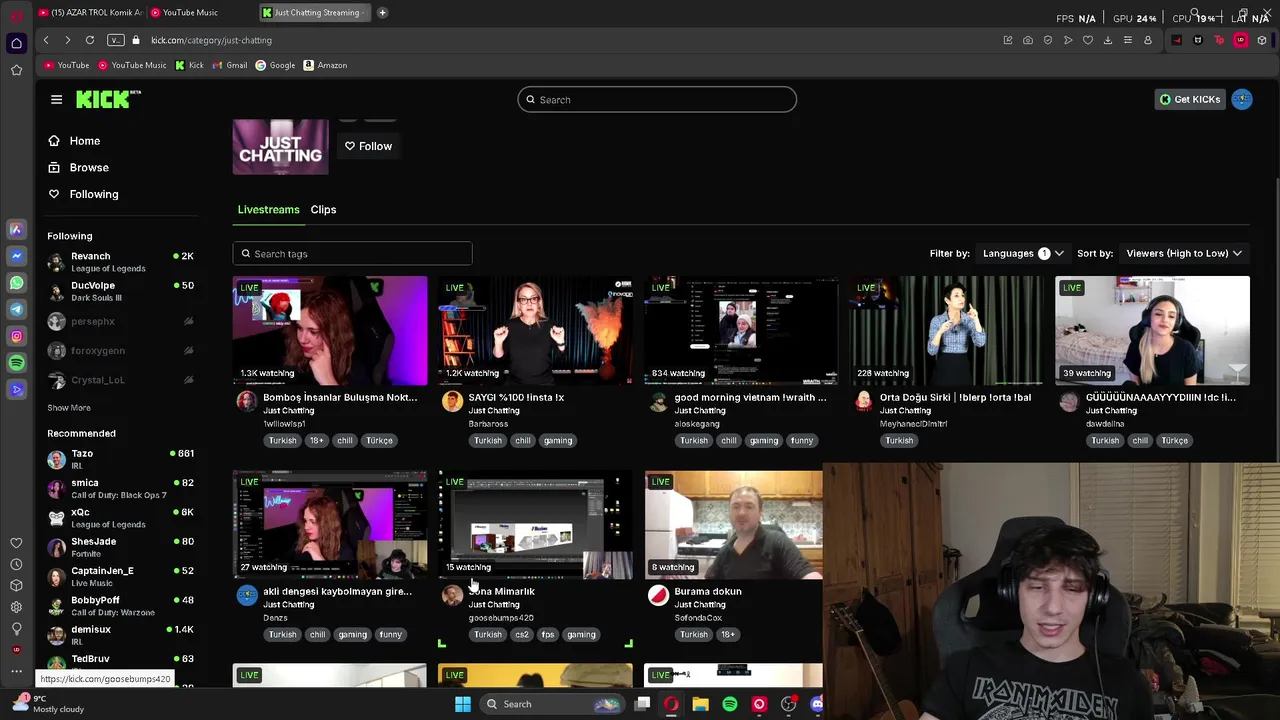The width and height of the screenshot is (1280, 720).
Task: Open WhatsApp in the Opera sidebar
Action: 16,283
